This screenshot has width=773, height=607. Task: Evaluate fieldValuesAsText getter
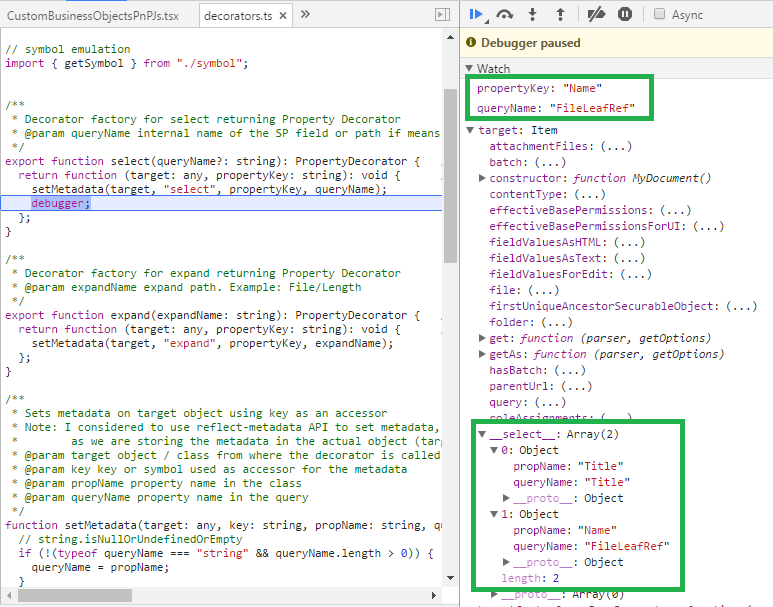(629, 258)
